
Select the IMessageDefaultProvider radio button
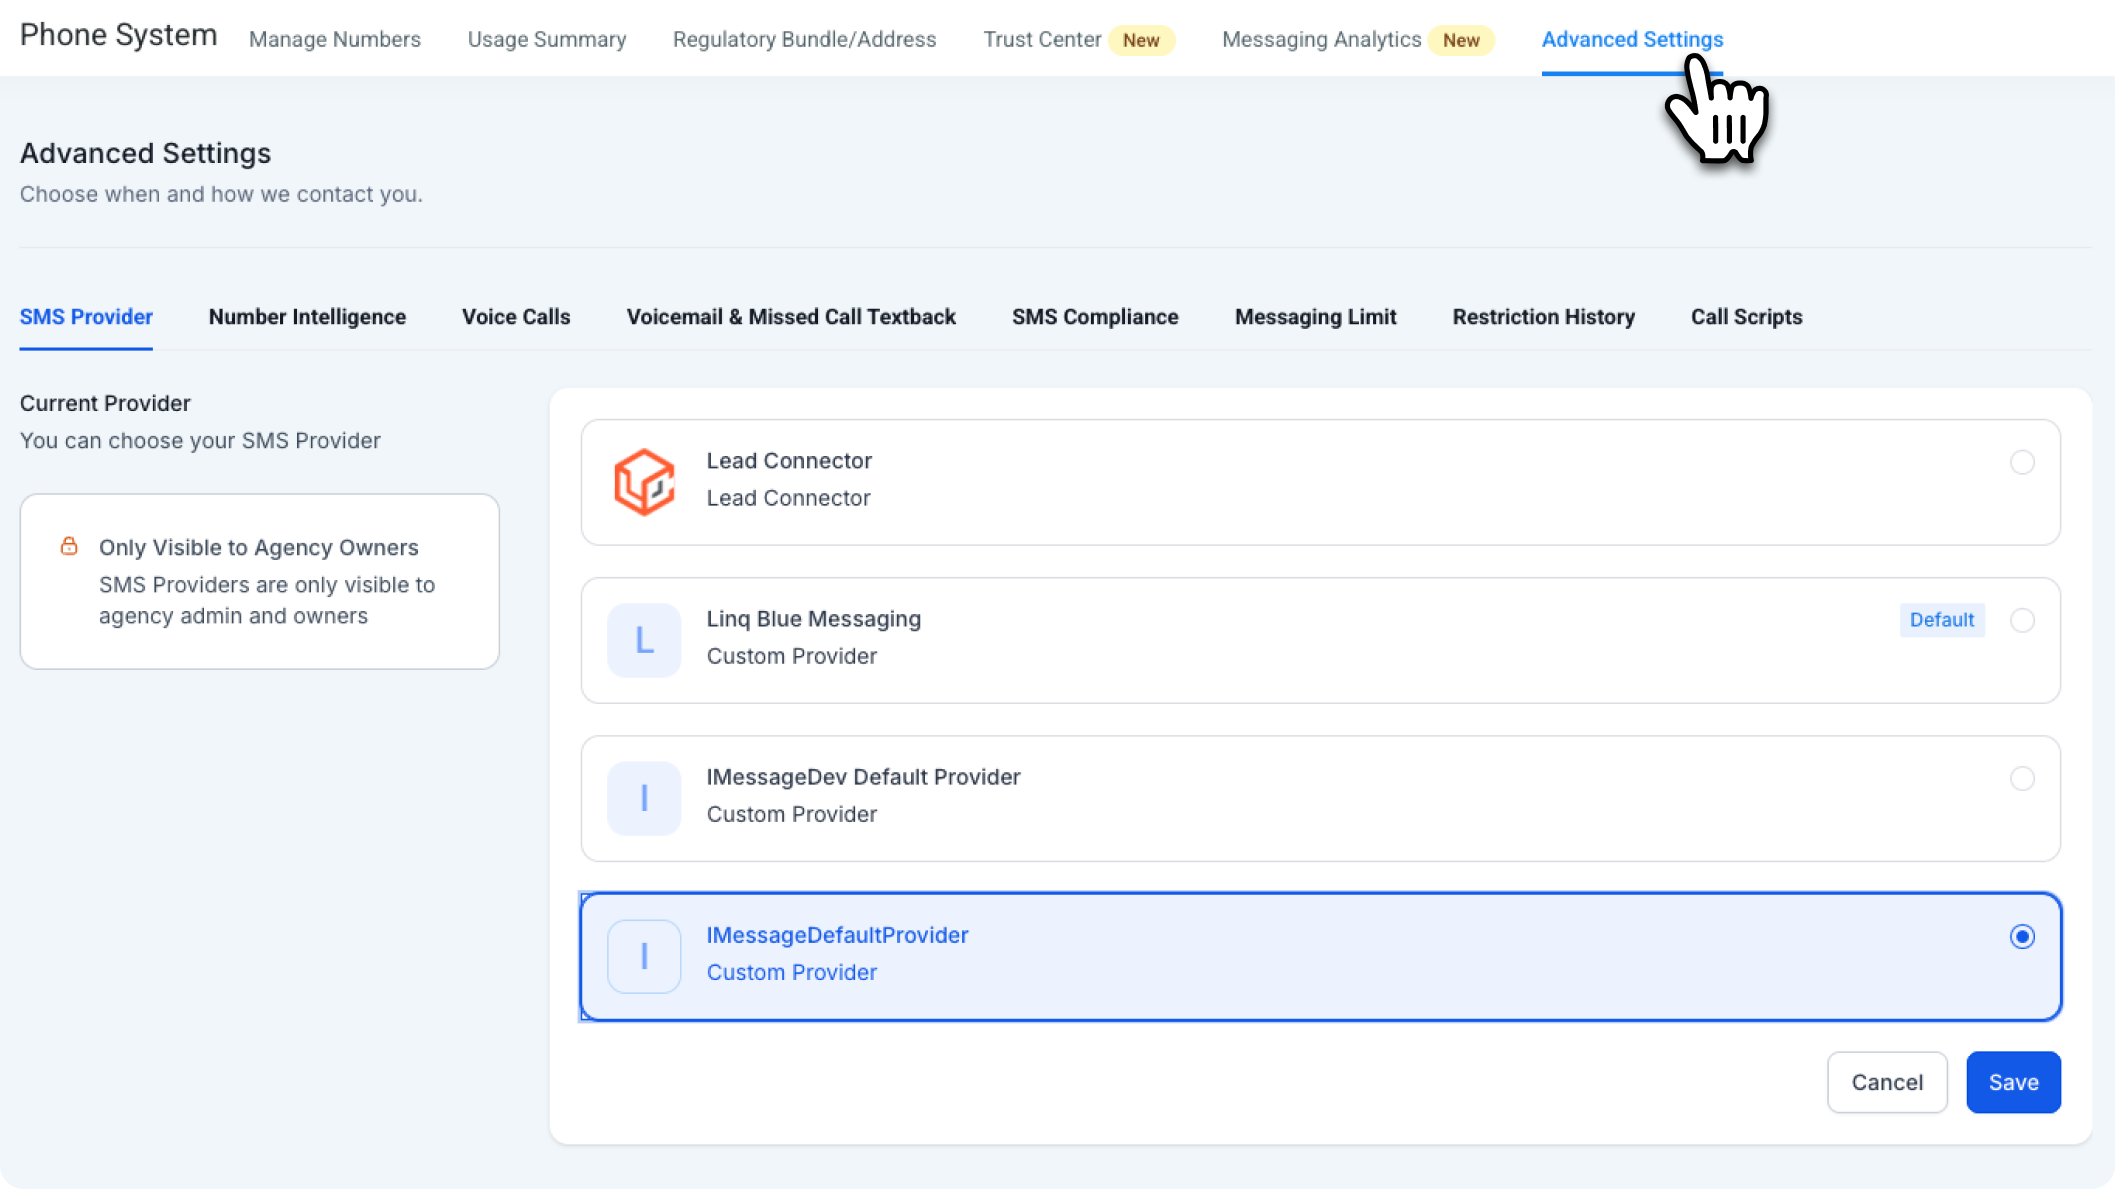[2022, 936]
